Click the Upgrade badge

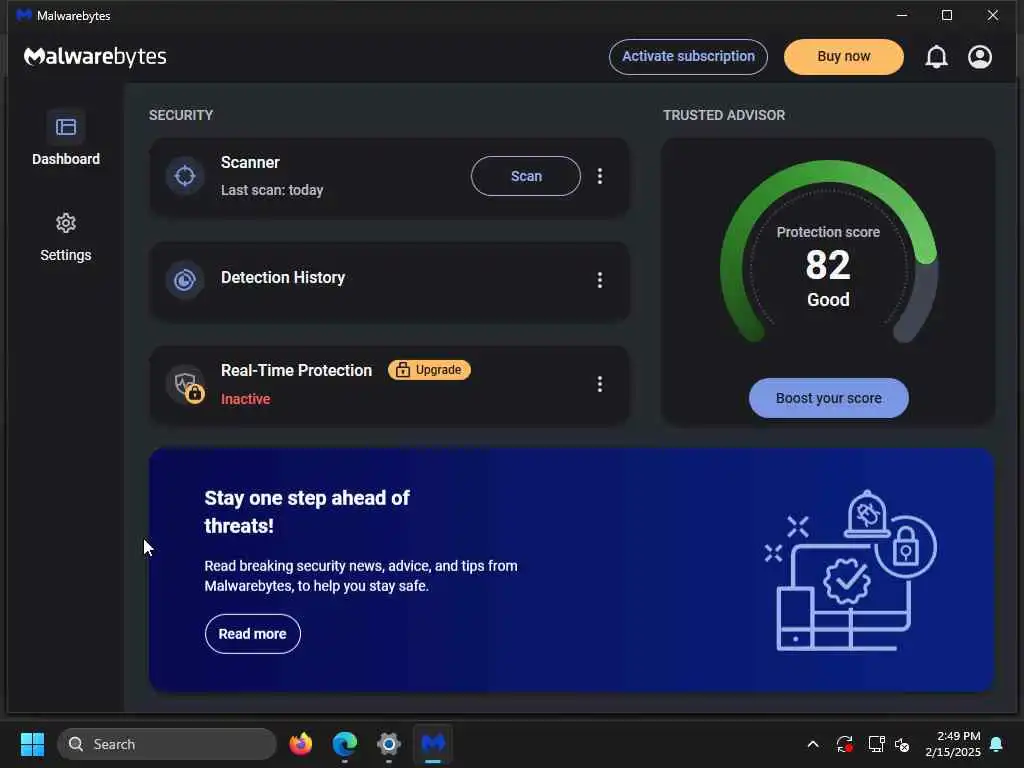click(x=429, y=370)
